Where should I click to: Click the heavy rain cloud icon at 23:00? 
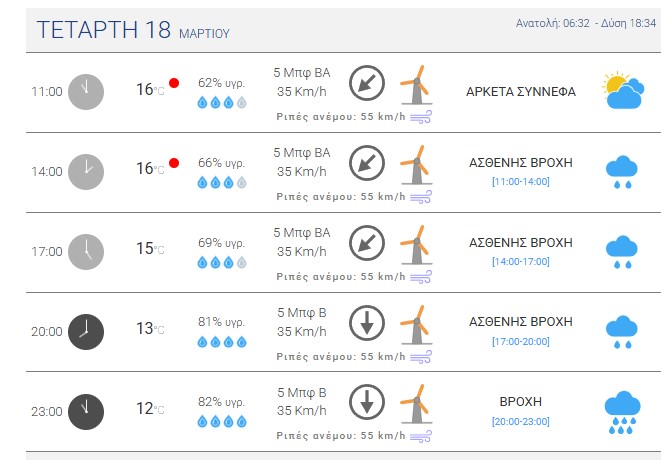click(623, 413)
